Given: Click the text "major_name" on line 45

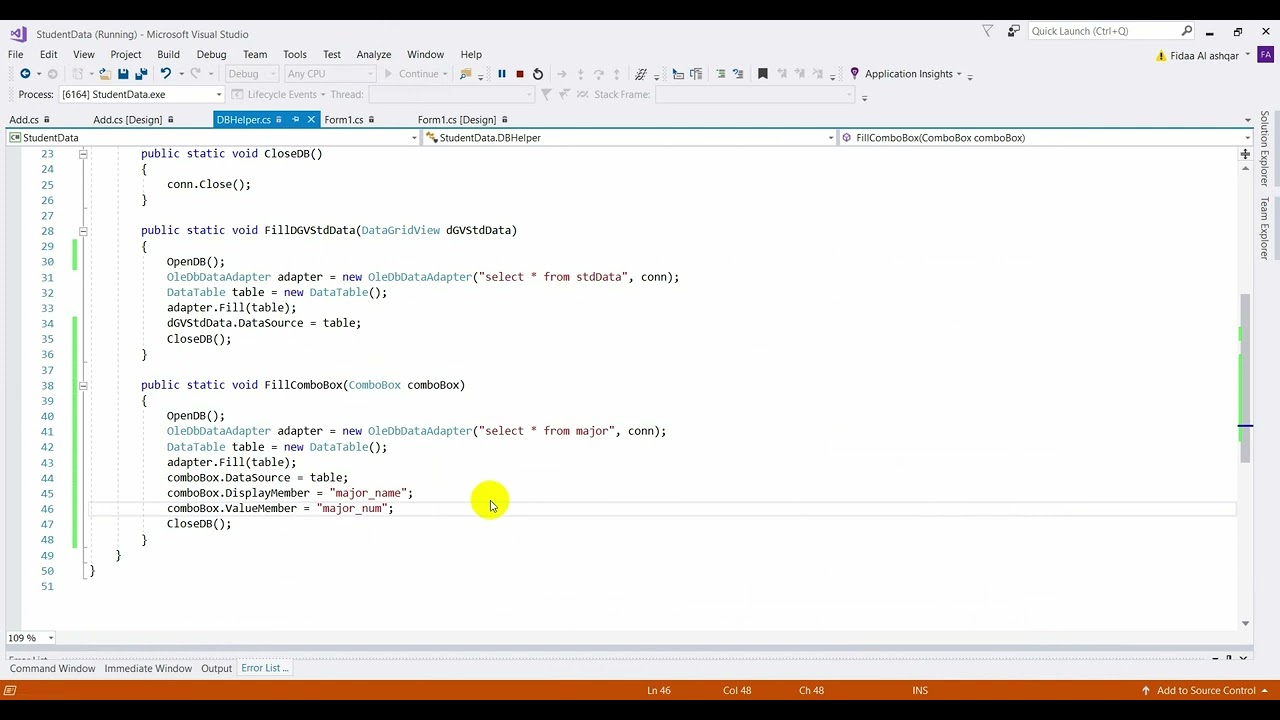Looking at the screenshot, I should [x=368, y=493].
